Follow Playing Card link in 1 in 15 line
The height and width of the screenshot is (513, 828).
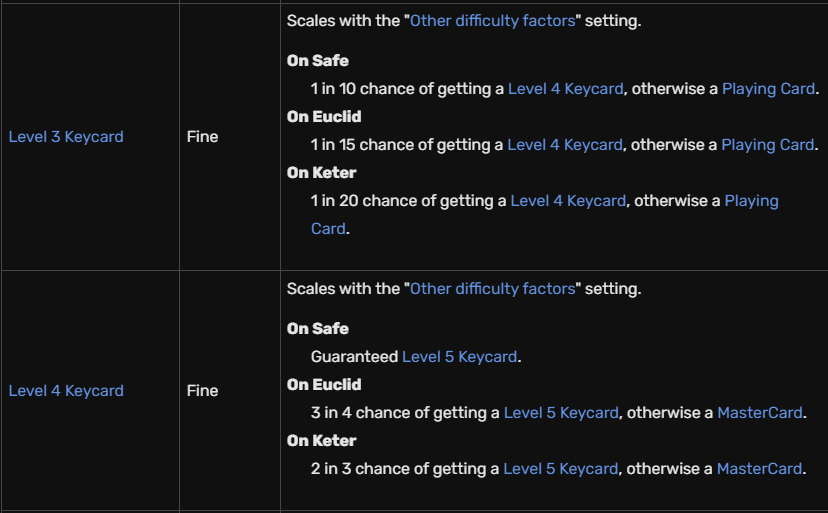tap(768, 145)
